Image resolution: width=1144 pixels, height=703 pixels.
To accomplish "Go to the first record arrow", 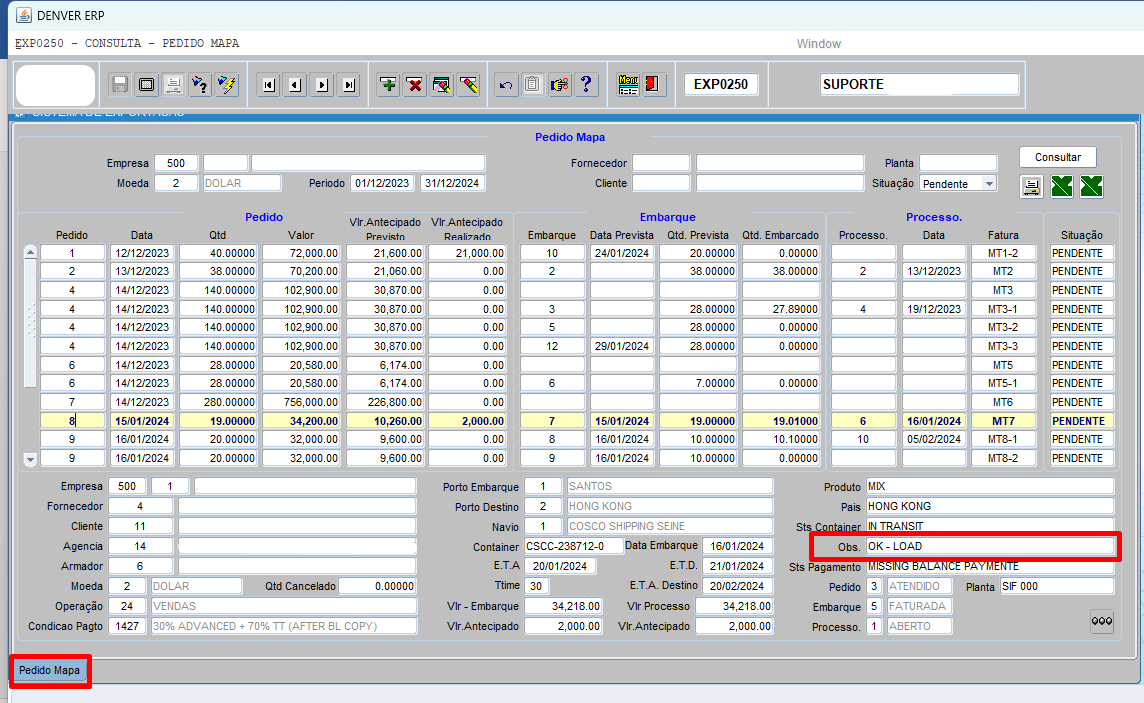I will [x=268, y=85].
